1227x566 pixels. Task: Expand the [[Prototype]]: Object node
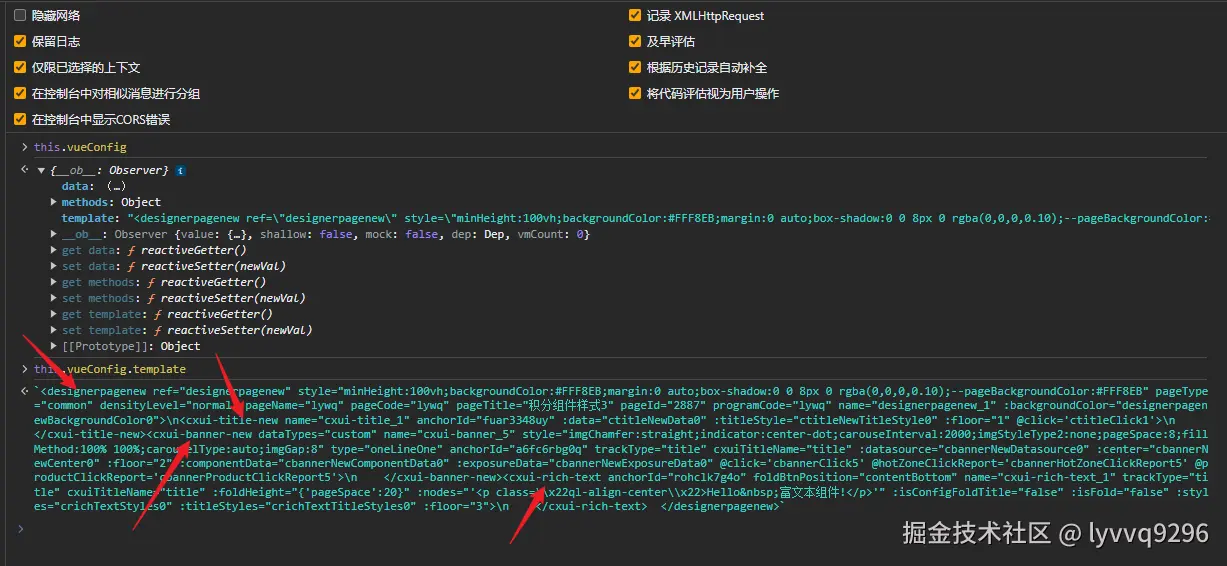pos(53,346)
